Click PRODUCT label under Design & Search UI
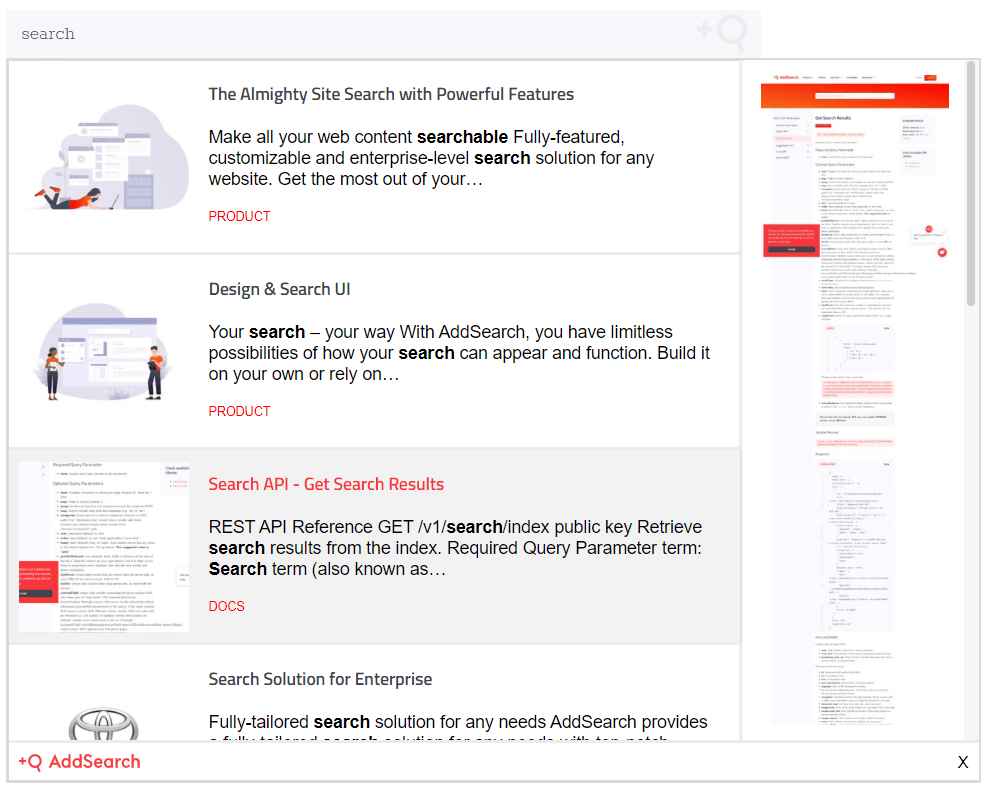Viewport: 988px width, 789px height. [x=239, y=411]
